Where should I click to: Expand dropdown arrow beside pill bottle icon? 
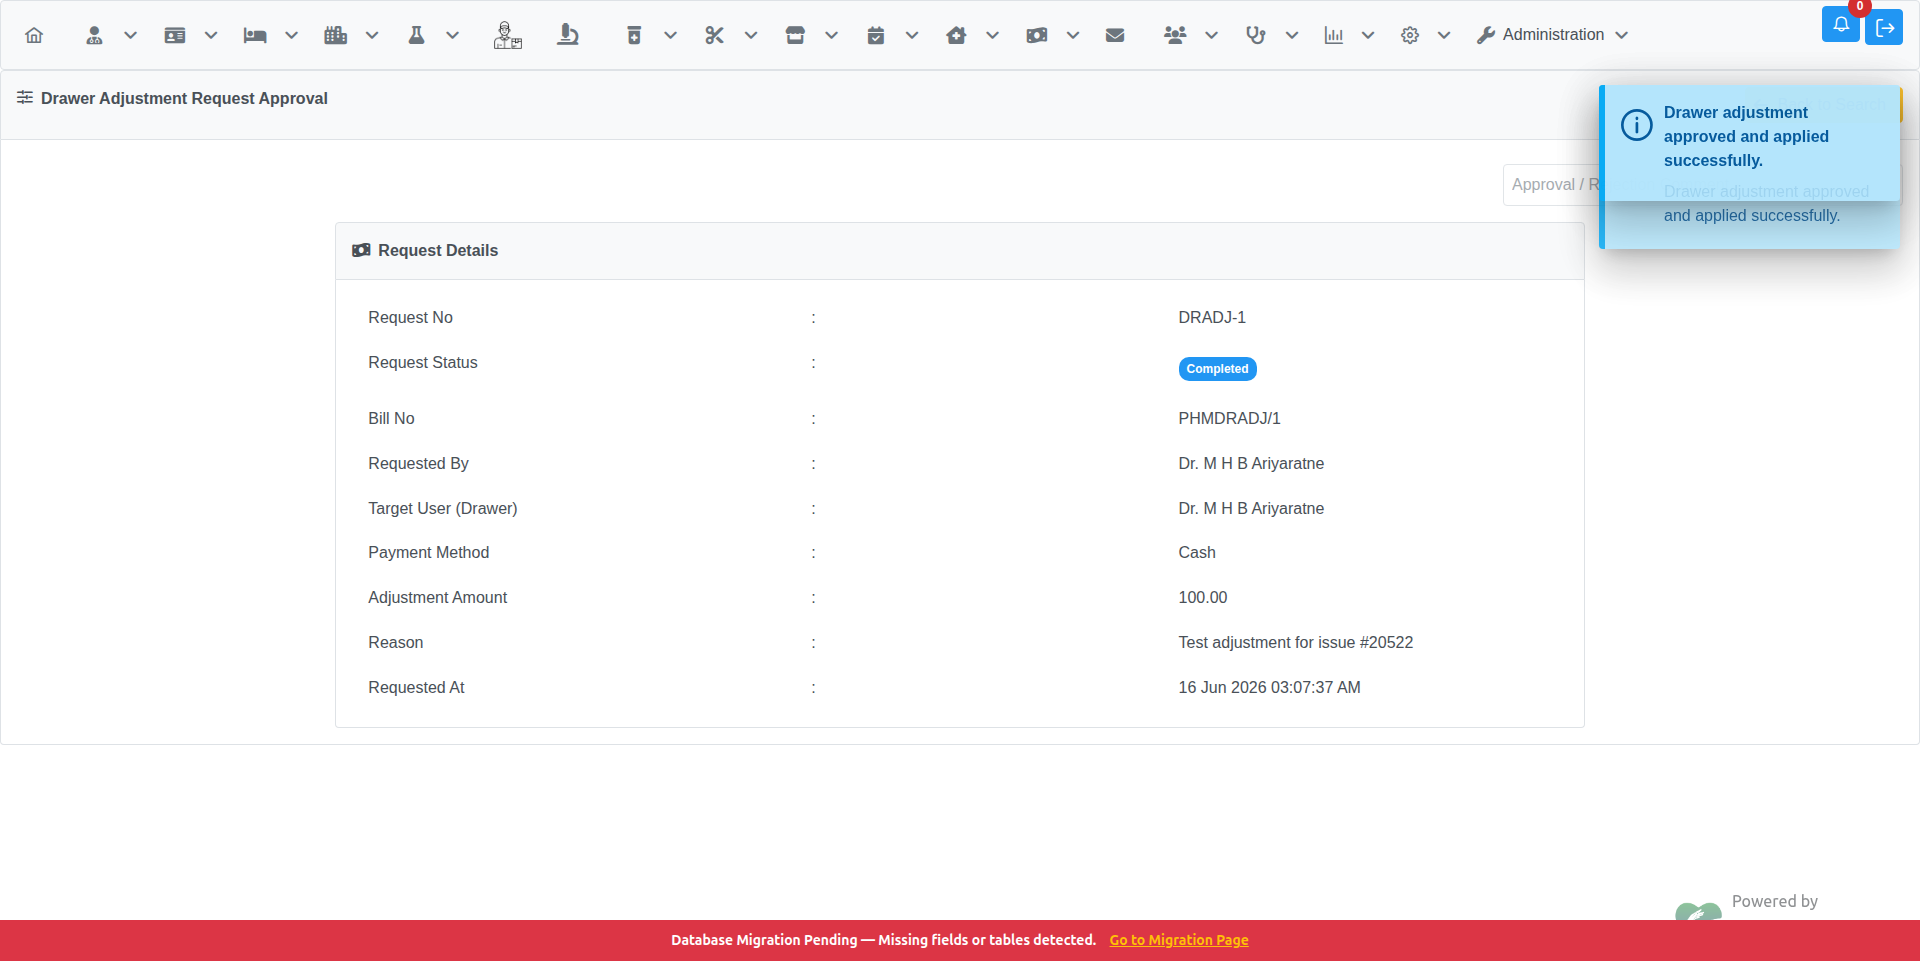point(670,35)
